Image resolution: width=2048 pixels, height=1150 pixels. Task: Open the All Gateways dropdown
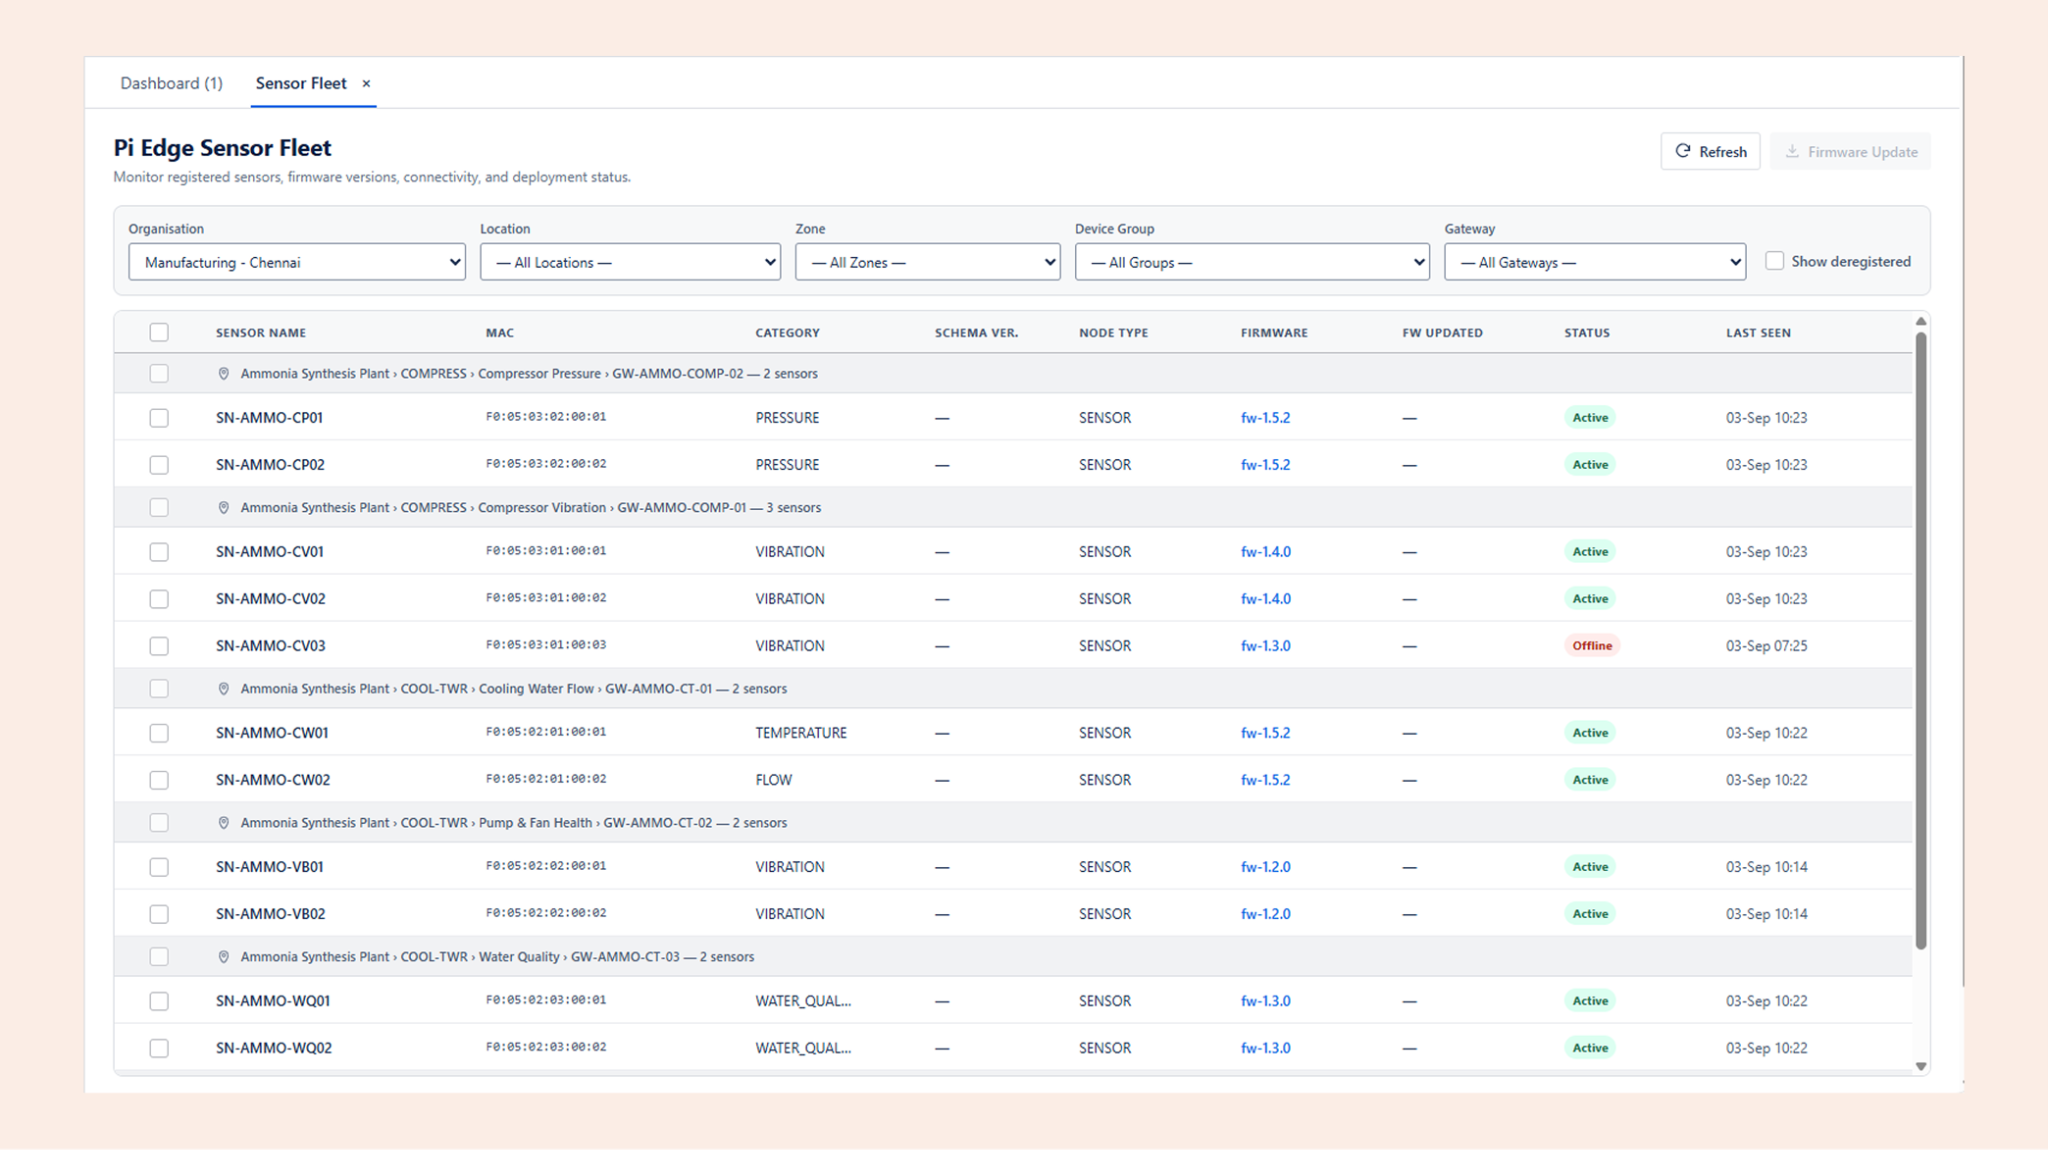tap(1595, 262)
